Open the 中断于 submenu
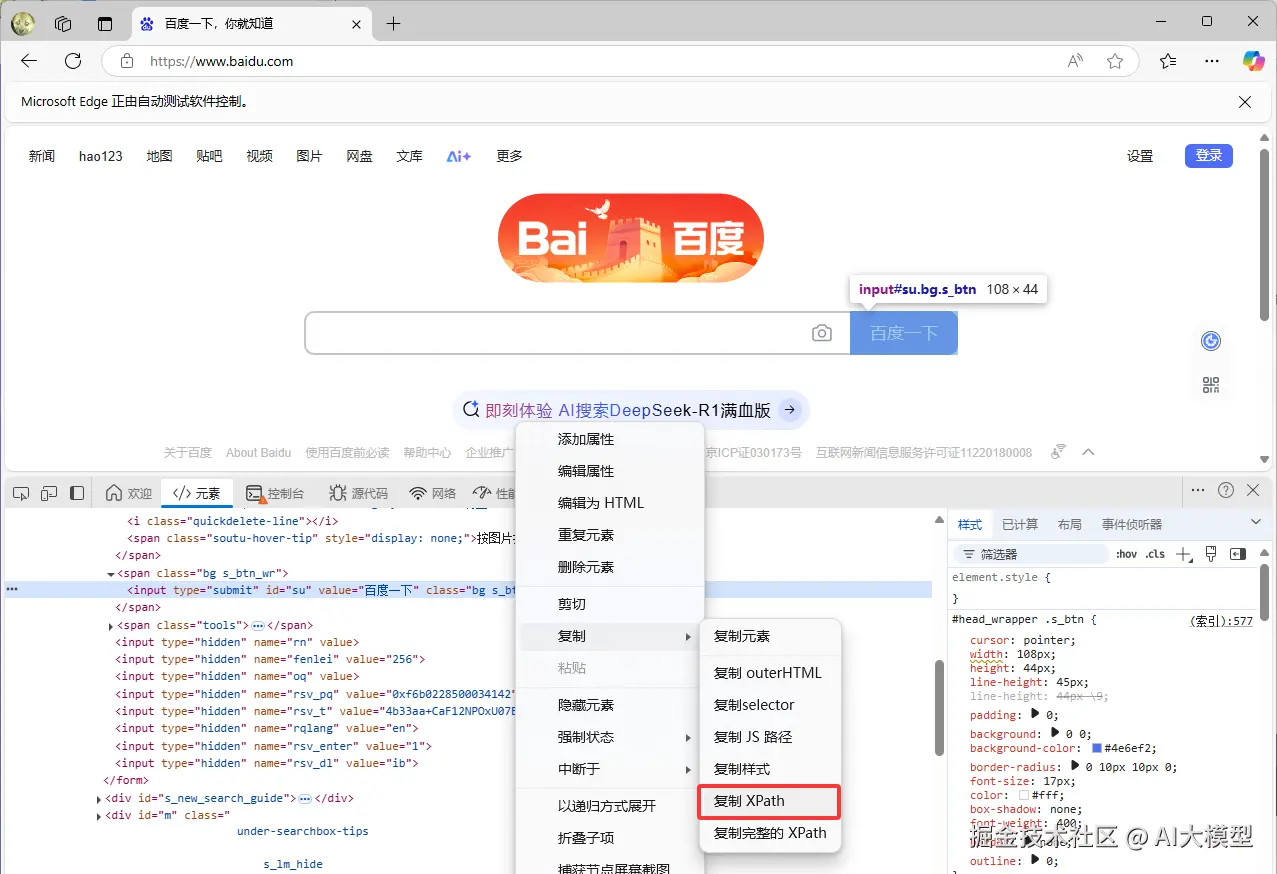 610,769
